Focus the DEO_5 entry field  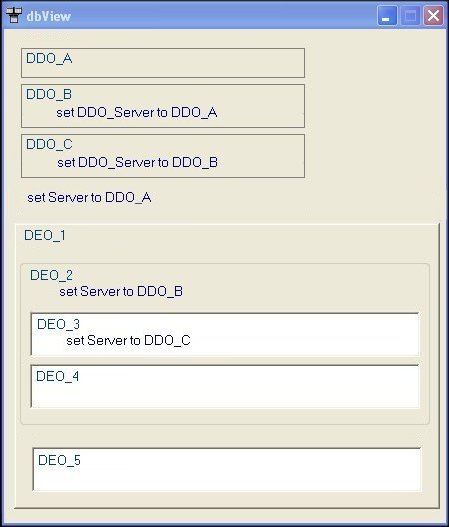tap(227, 469)
